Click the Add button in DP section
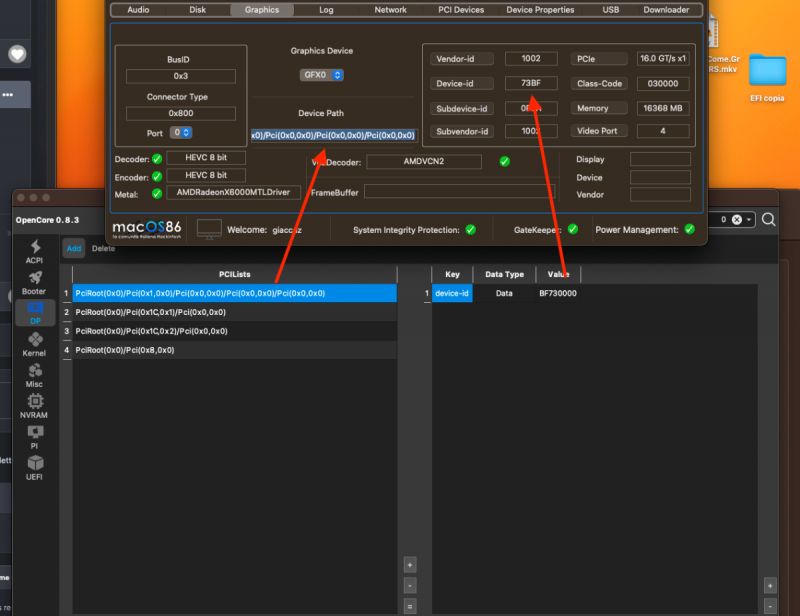Viewport: 800px width, 616px height. coord(74,249)
